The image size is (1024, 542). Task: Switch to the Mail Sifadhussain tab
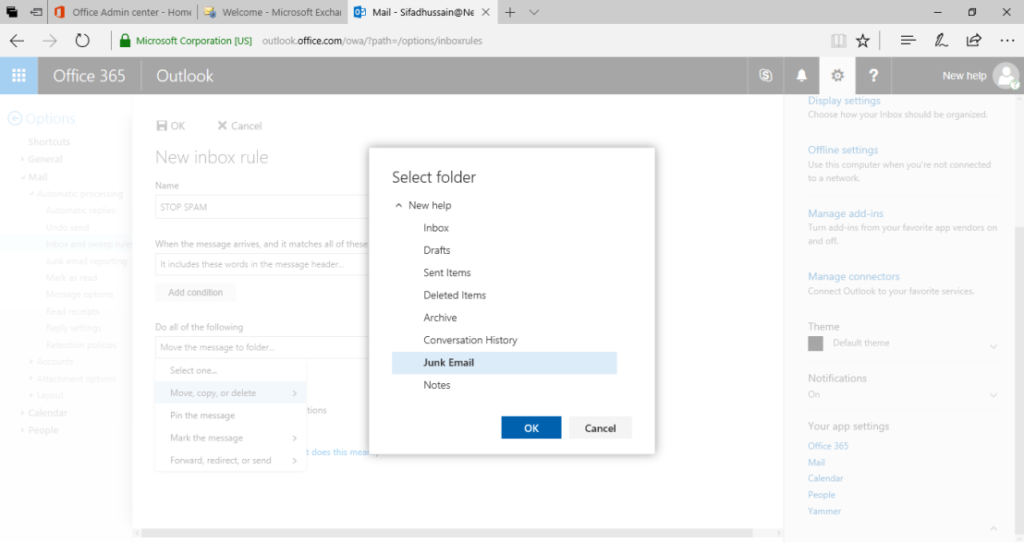pyautogui.click(x=423, y=12)
